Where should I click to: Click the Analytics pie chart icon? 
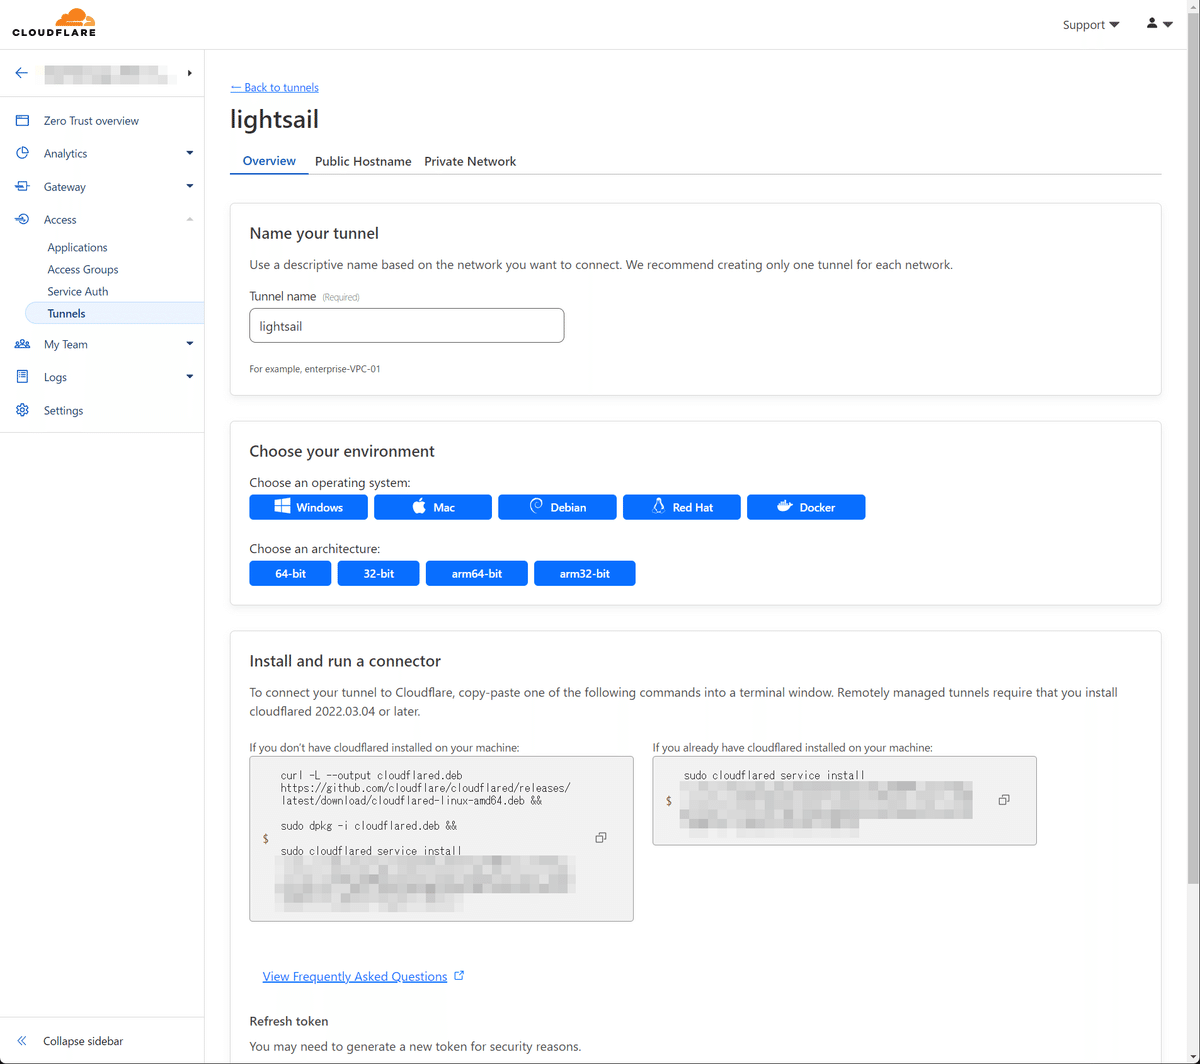[x=22, y=153]
